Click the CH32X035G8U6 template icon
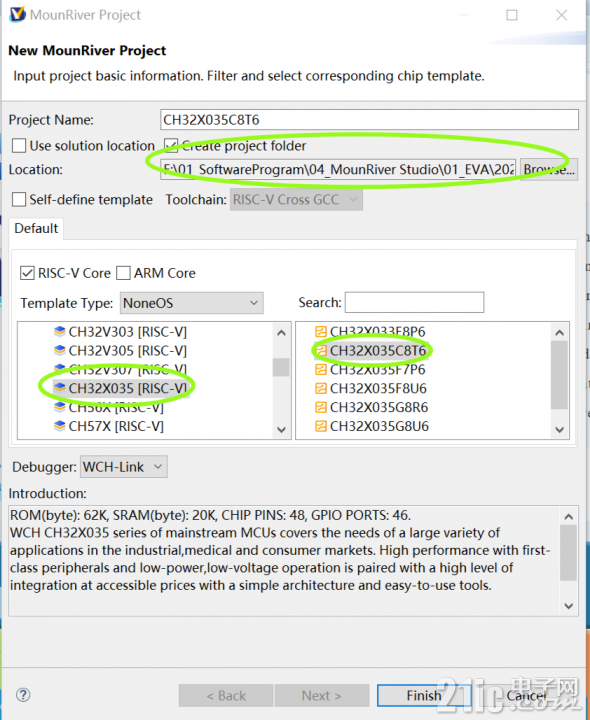This screenshot has width=590, height=720. (x=320, y=426)
